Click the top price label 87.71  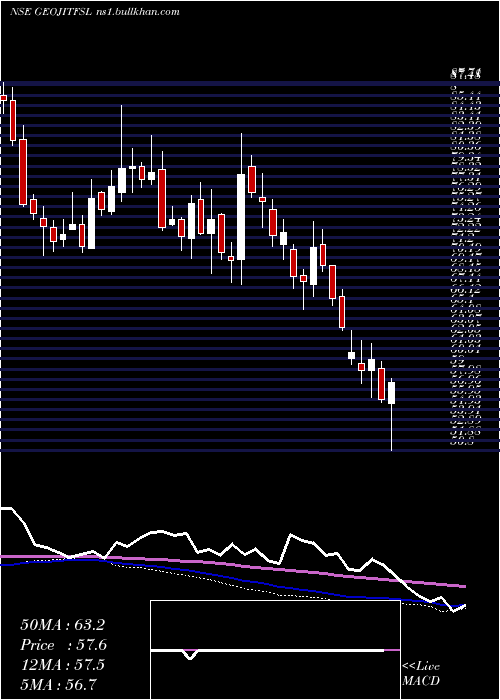(x=465, y=73)
